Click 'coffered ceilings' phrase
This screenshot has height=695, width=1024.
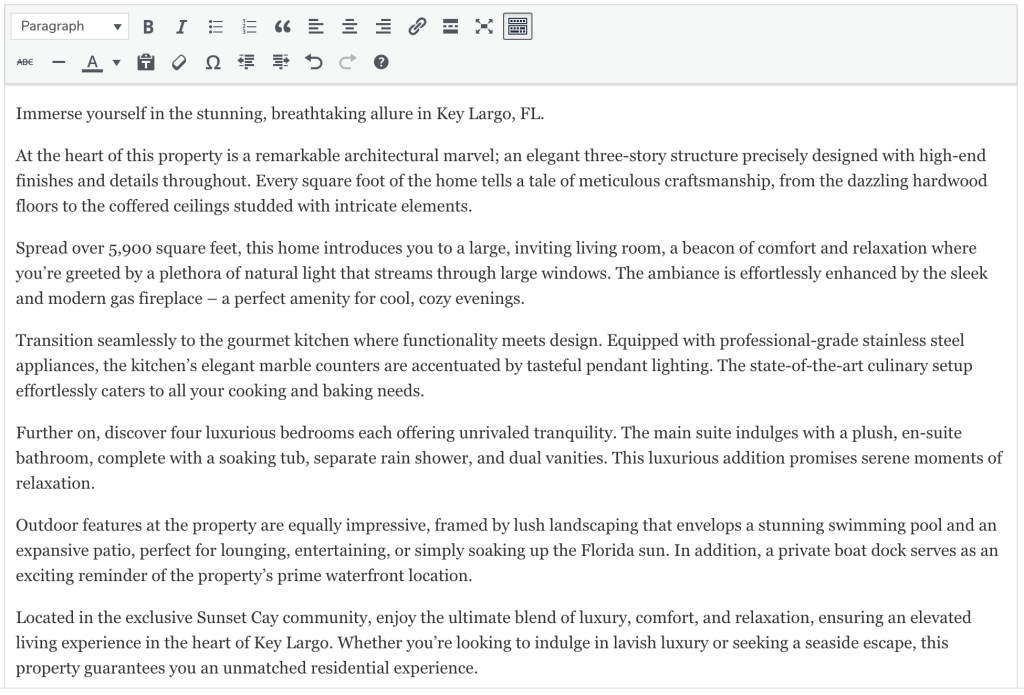tap(168, 206)
